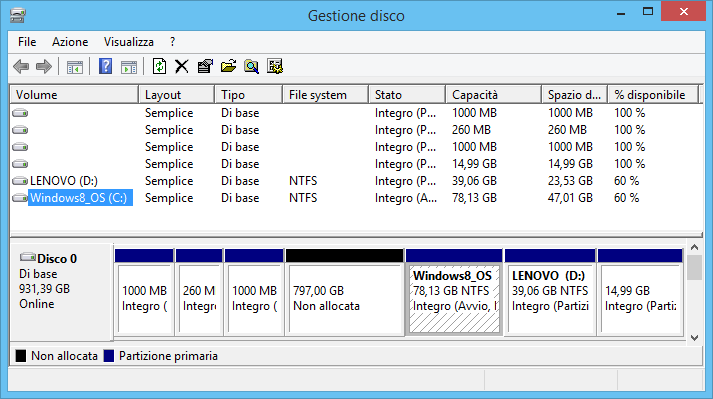Image resolution: width=713 pixels, height=399 pixels.
Task: Click the 47,01 GB free space cell
Action: point(570,198)
